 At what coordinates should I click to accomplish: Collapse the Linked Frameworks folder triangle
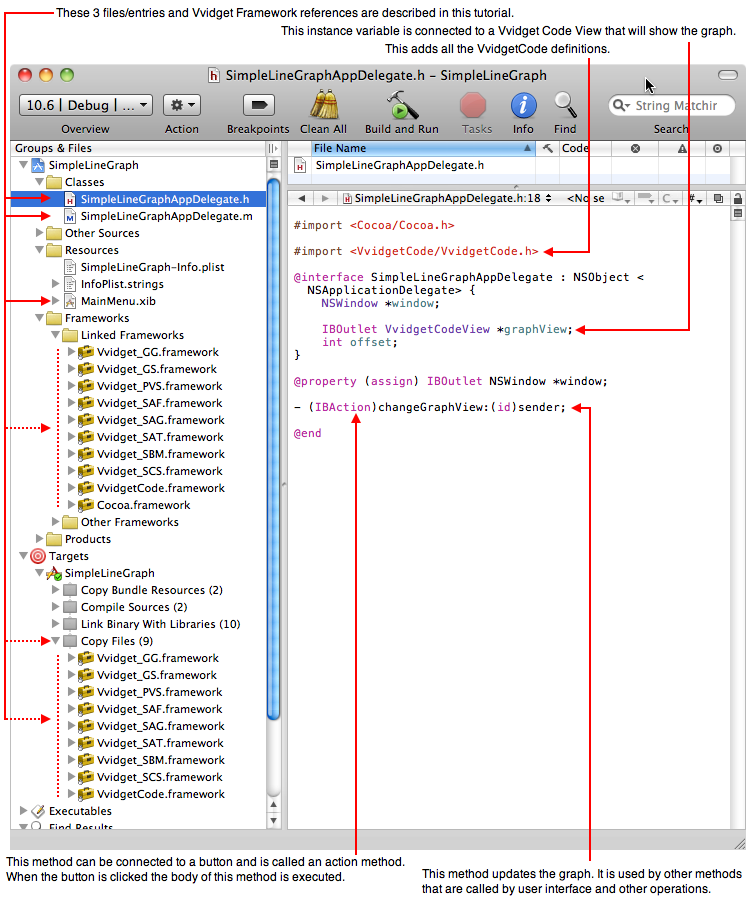tap(56, 335)
